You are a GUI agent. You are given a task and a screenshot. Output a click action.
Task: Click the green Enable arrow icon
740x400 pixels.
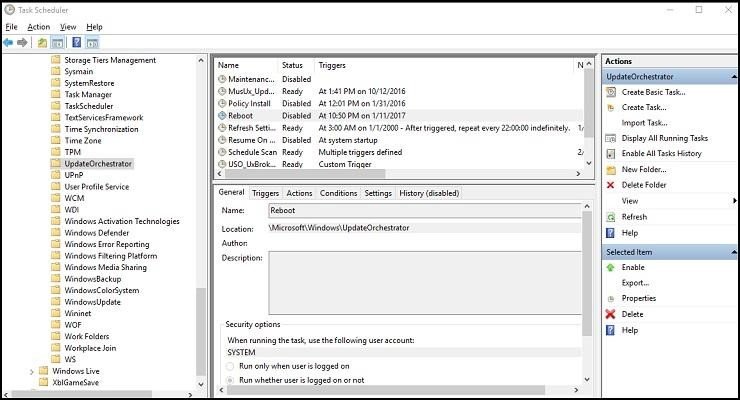(x=610, y=267)
